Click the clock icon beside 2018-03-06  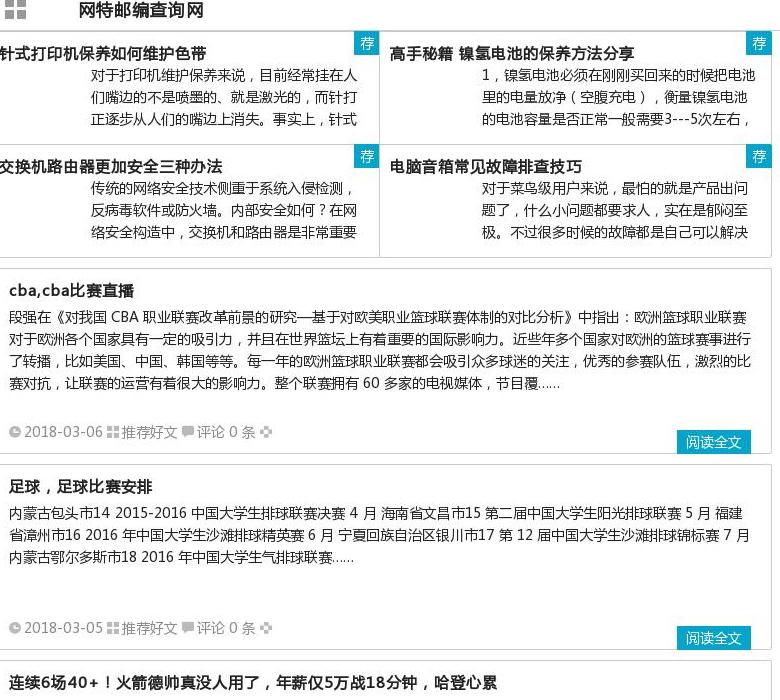click(x=15, y=432)
